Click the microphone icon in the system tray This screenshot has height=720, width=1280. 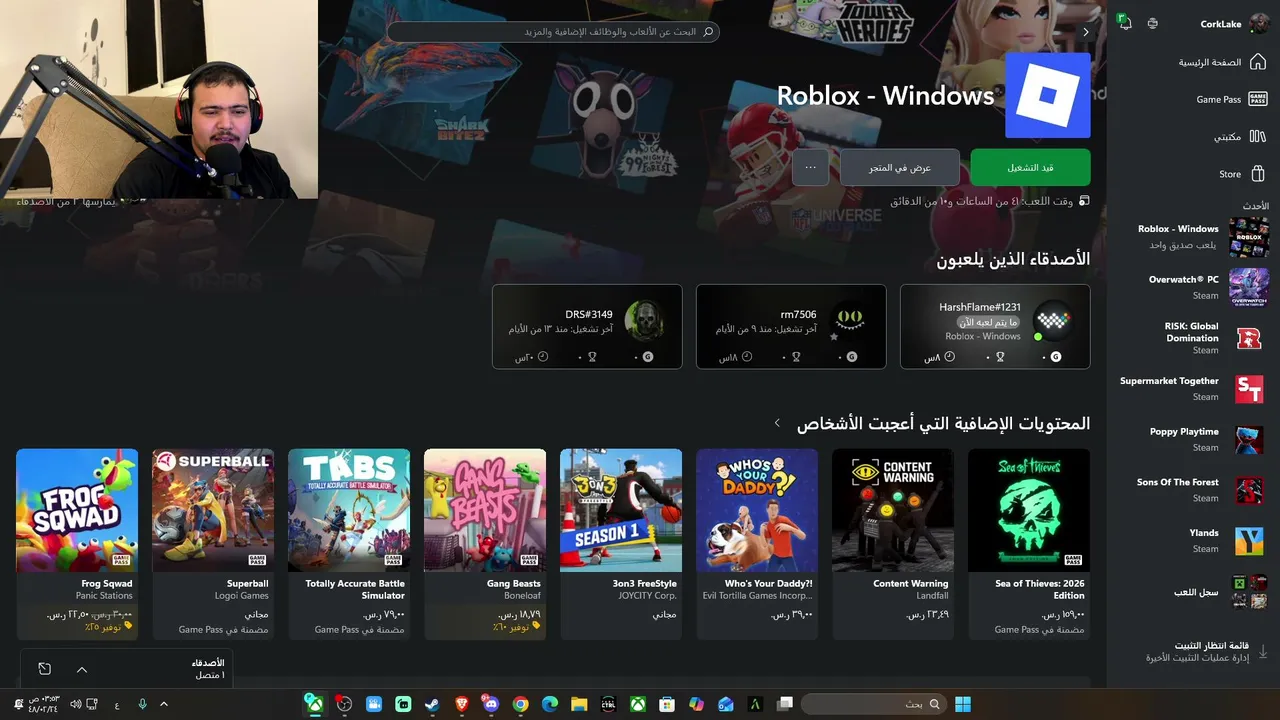(x=142, y=704)
